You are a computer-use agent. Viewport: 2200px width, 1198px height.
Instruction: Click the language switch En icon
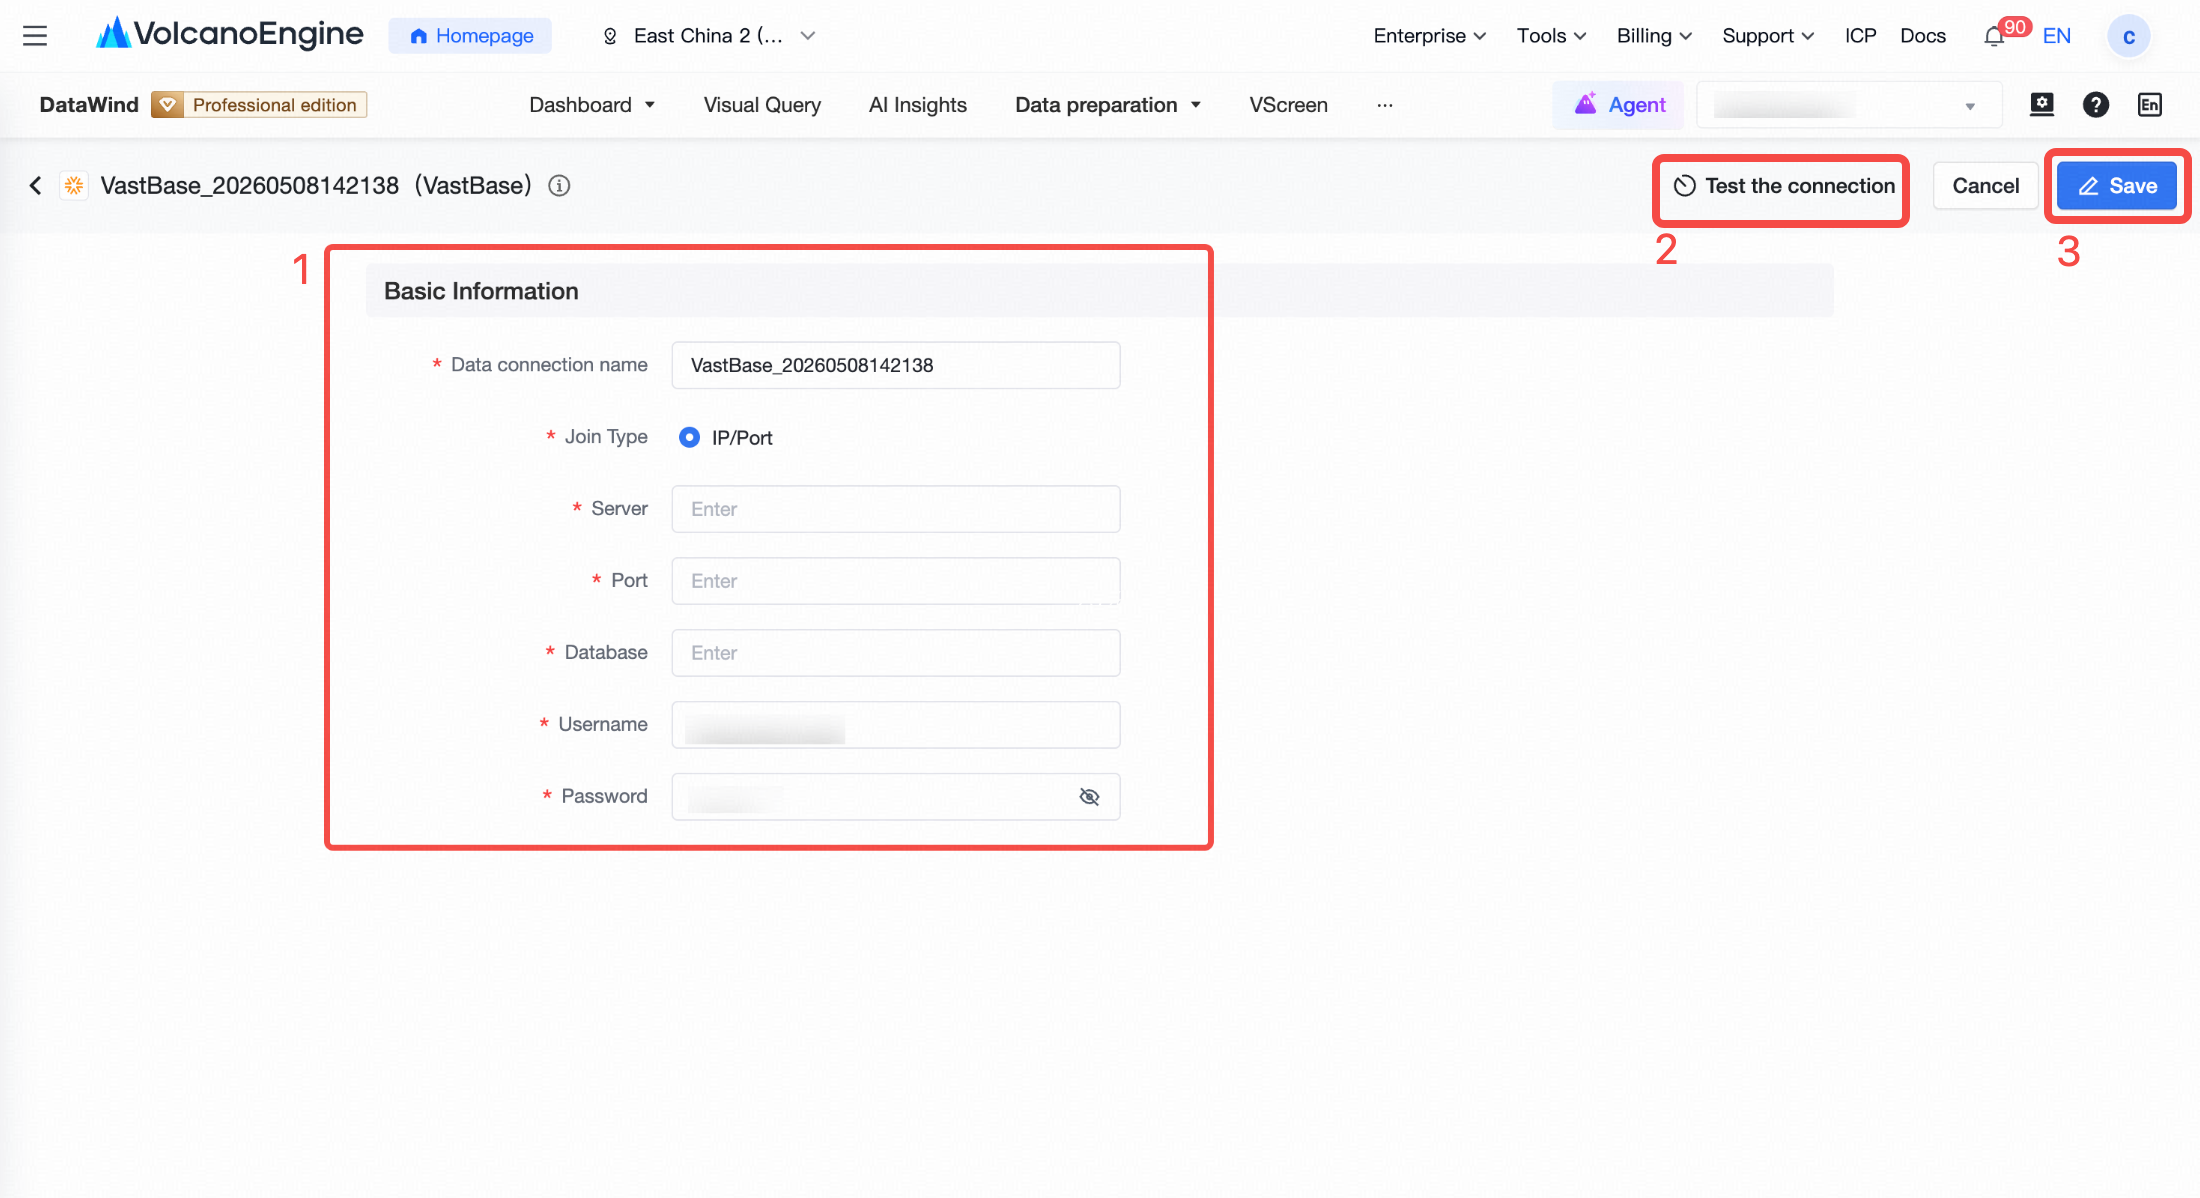pyautogui.click(x=2150, y=105)
